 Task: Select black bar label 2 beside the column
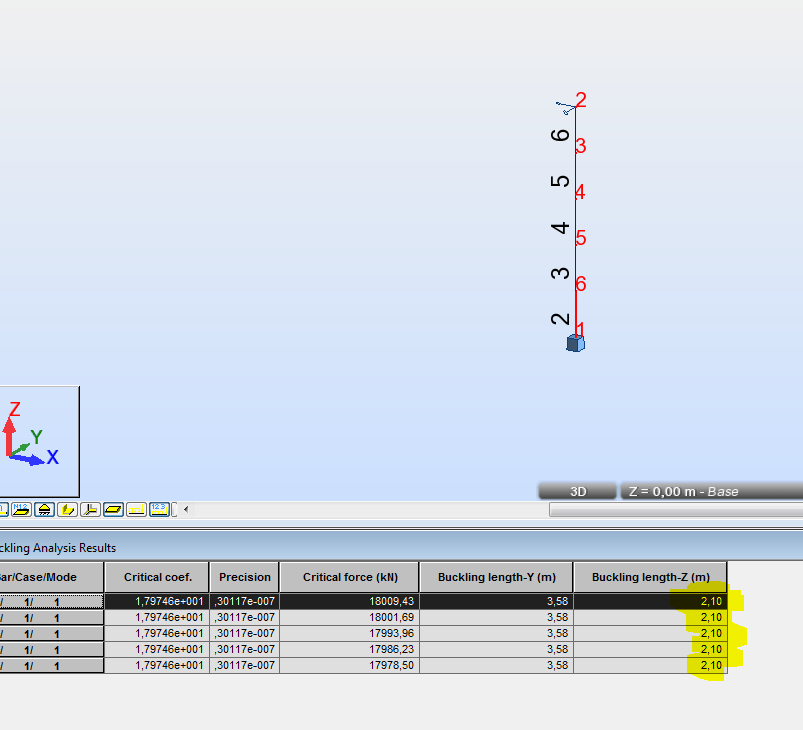click(560, 319)
